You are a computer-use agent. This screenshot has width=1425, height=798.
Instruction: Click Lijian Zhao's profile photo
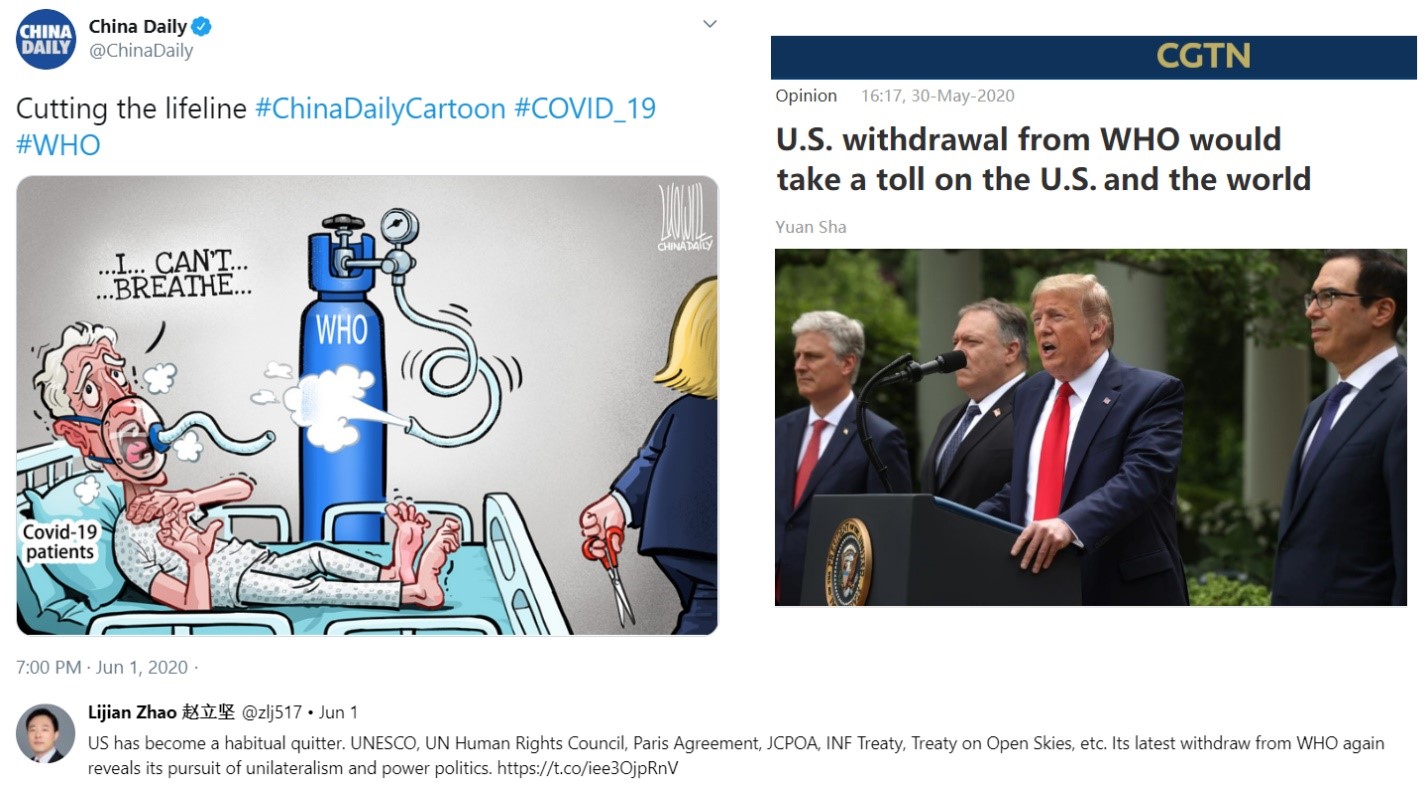(45, 734)
